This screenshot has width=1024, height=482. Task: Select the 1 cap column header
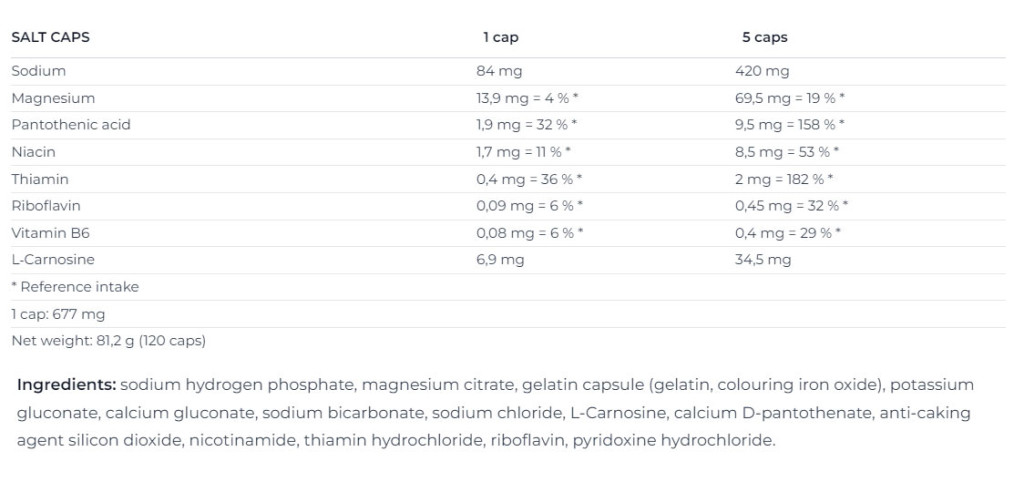click(501, 37)
